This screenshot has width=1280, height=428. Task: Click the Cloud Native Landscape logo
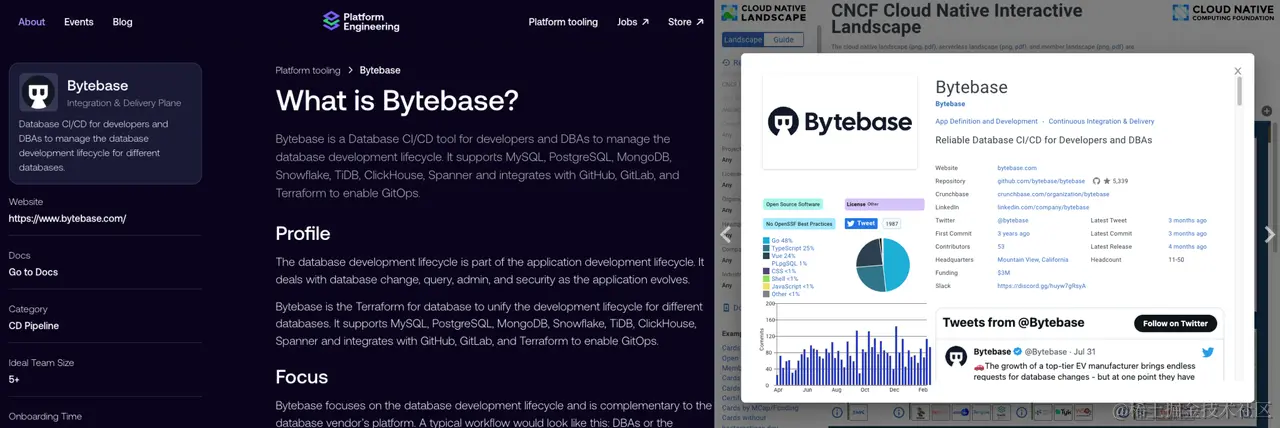(x=763, y=14)
